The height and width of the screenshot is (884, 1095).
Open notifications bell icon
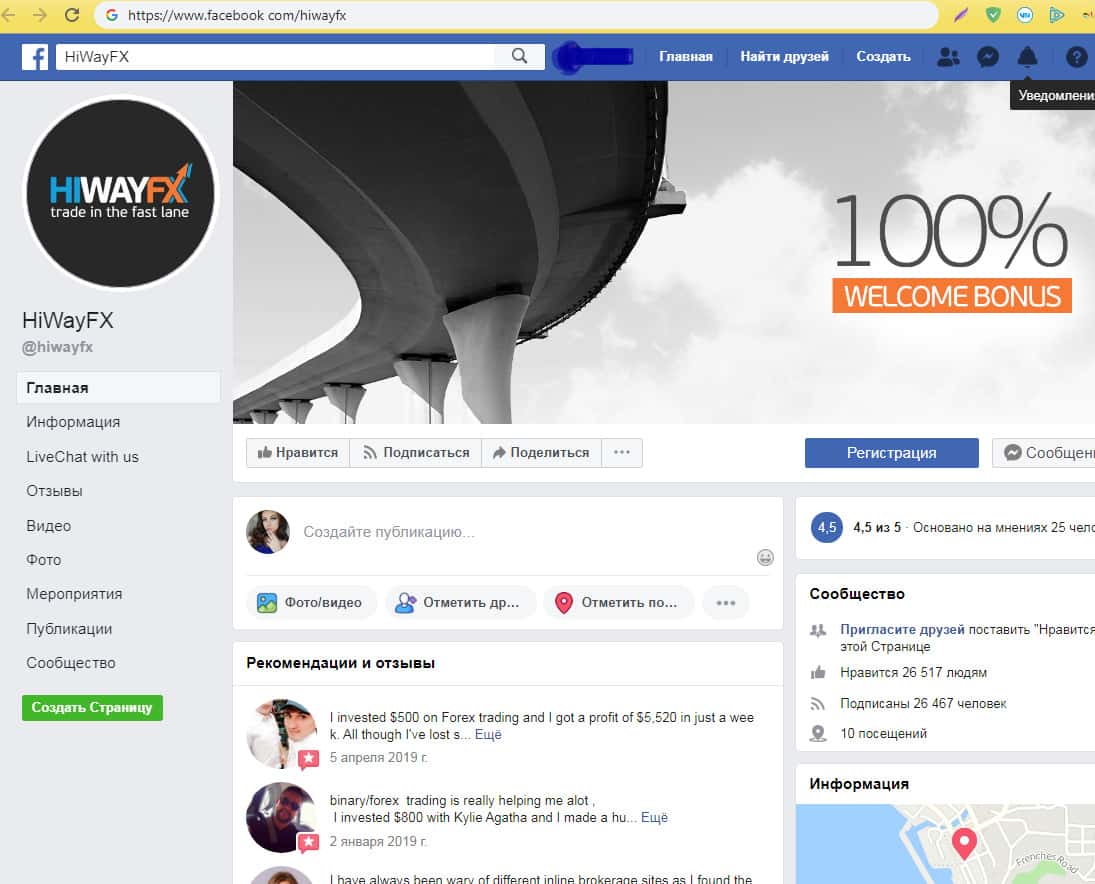[x=1027, y=57]
